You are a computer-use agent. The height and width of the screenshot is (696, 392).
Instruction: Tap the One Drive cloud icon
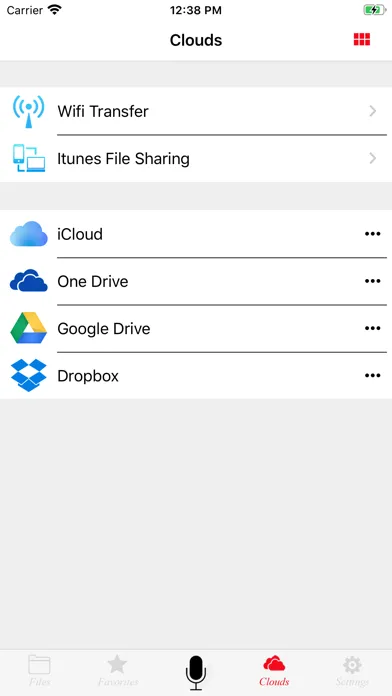click(x=29, y=281)
